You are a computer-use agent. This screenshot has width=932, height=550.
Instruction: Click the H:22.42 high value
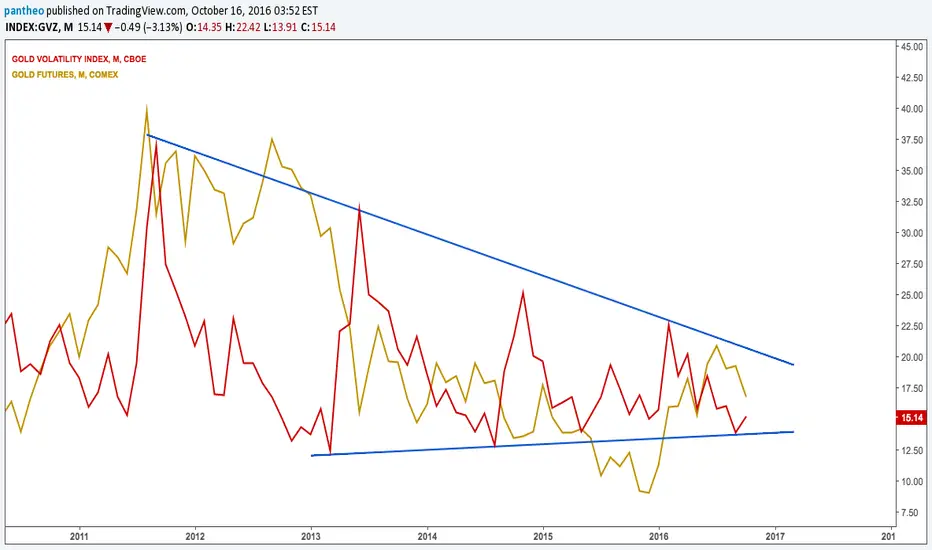click(x=243, y=27)
